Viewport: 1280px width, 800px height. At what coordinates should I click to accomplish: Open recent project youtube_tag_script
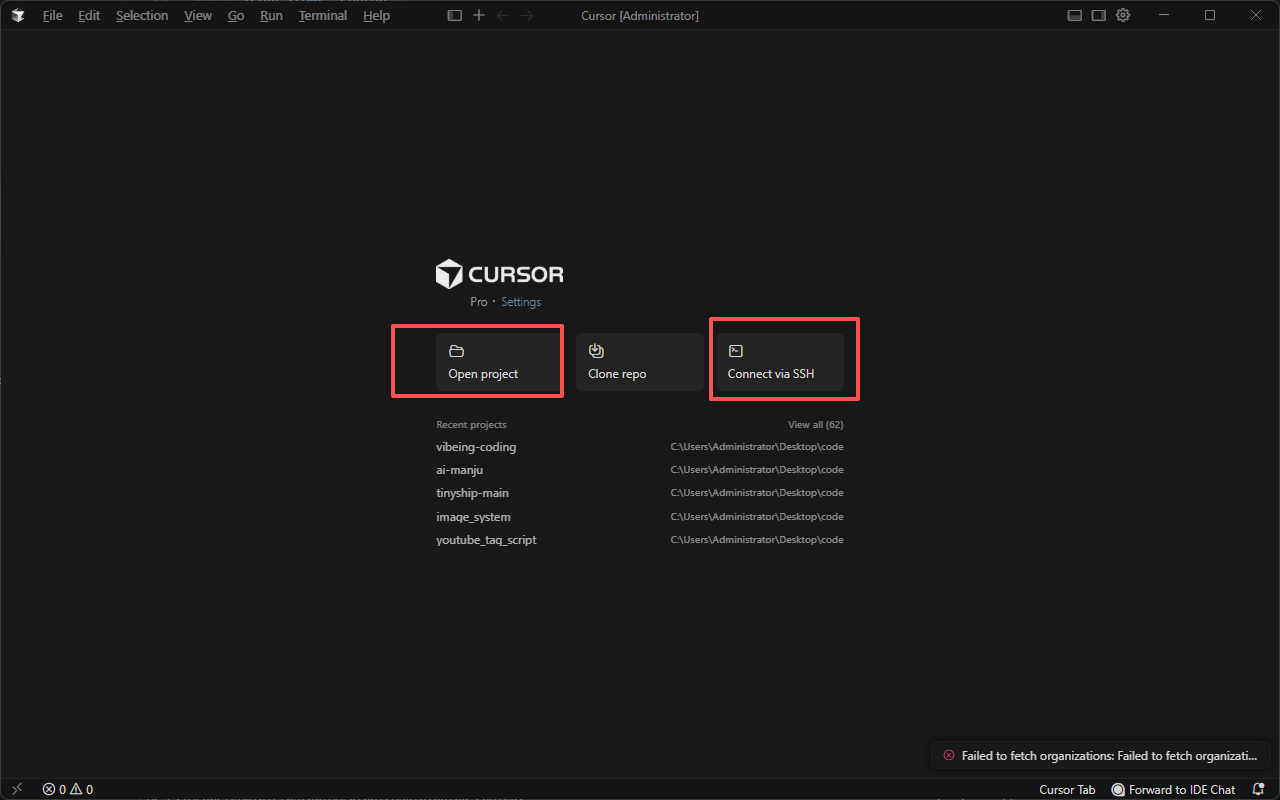(640, 540)
